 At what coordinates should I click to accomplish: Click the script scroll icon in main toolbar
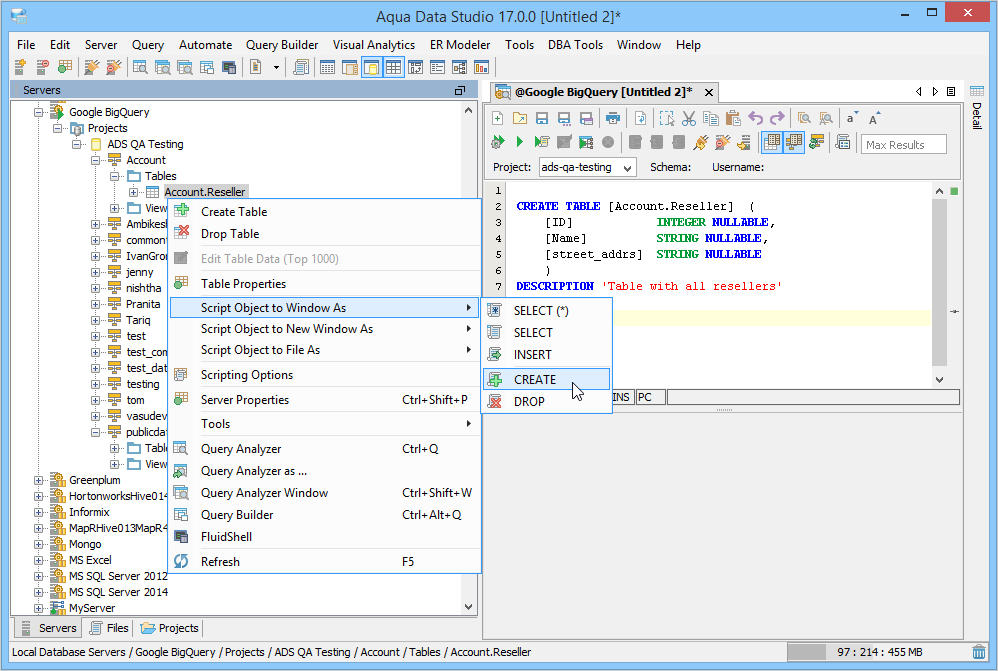pyautogui.click(x=300, y=67)
